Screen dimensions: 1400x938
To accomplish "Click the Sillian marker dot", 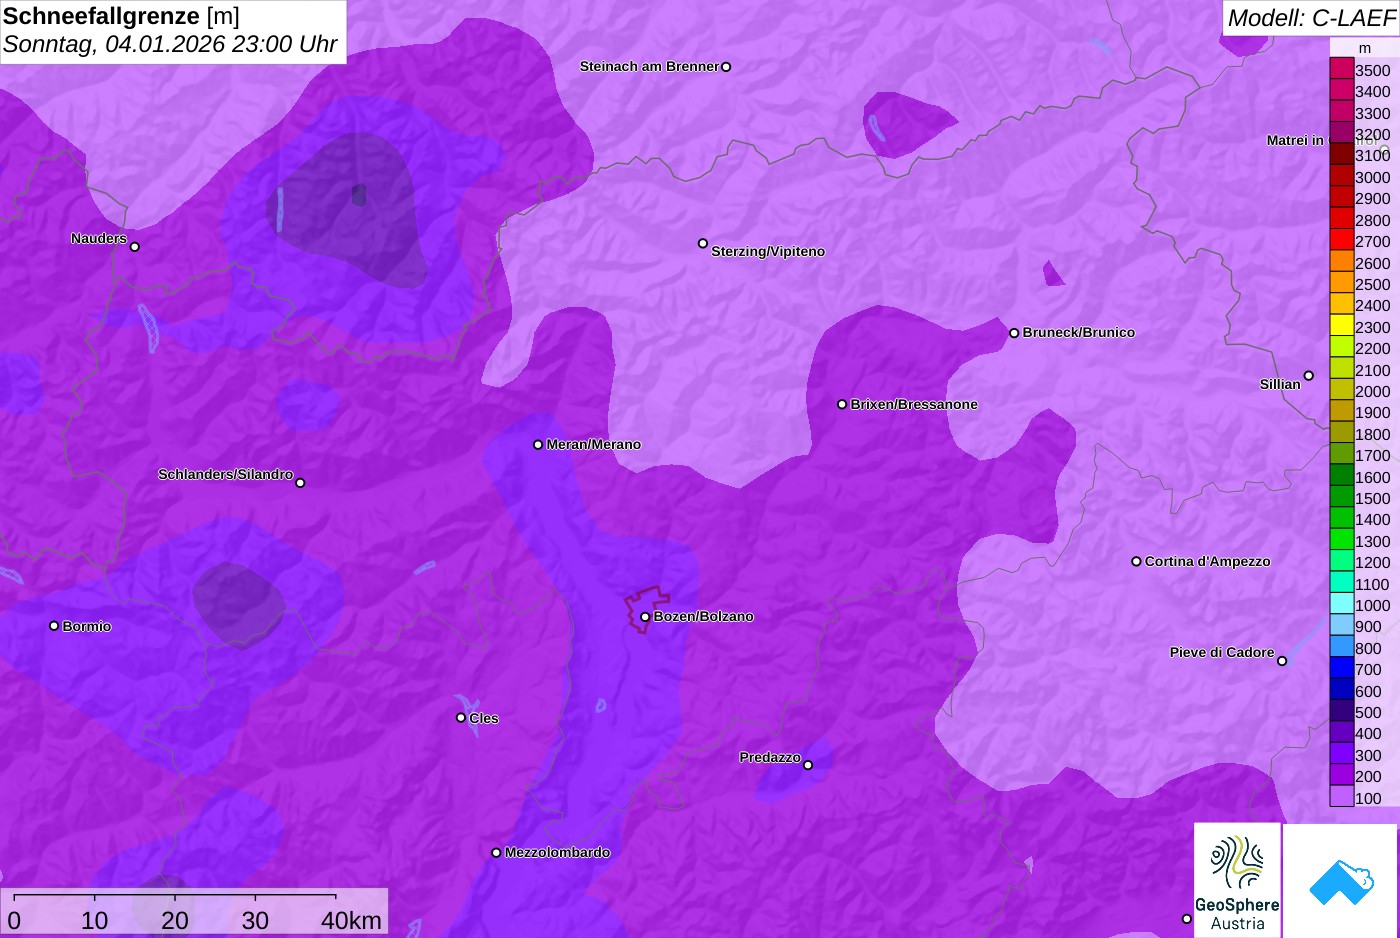I will point(1309,376).
